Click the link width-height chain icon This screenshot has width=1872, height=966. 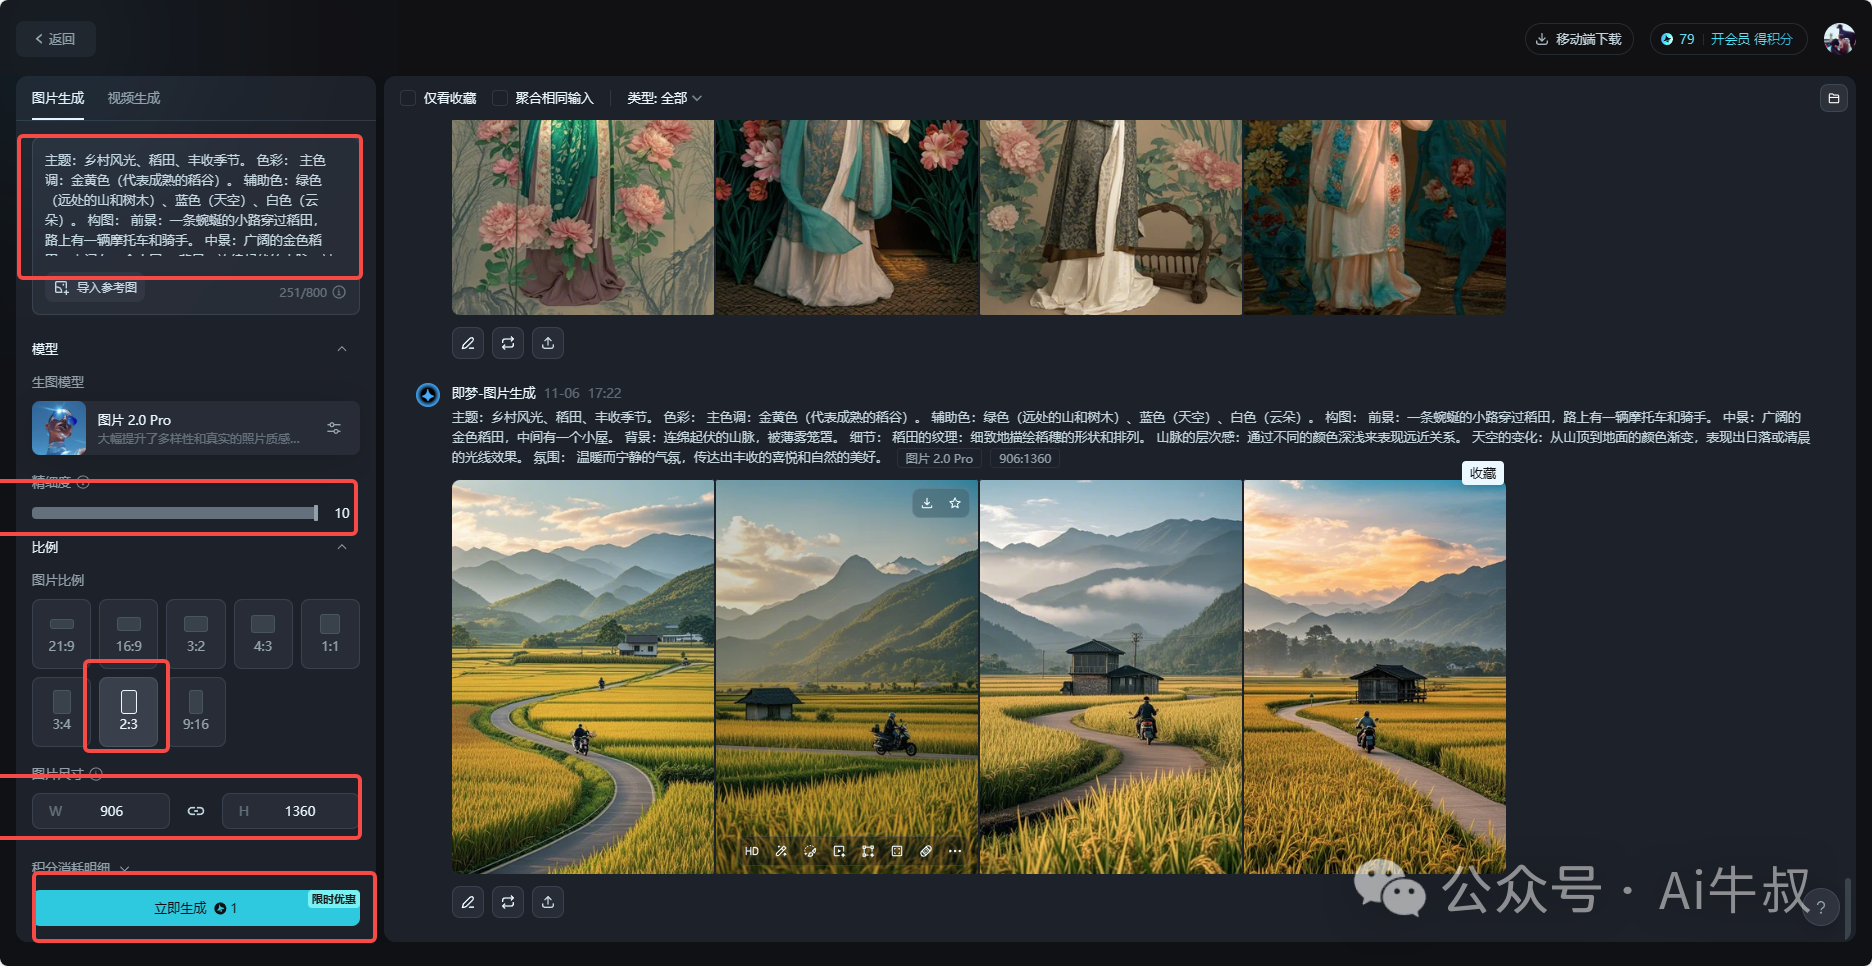196,811
